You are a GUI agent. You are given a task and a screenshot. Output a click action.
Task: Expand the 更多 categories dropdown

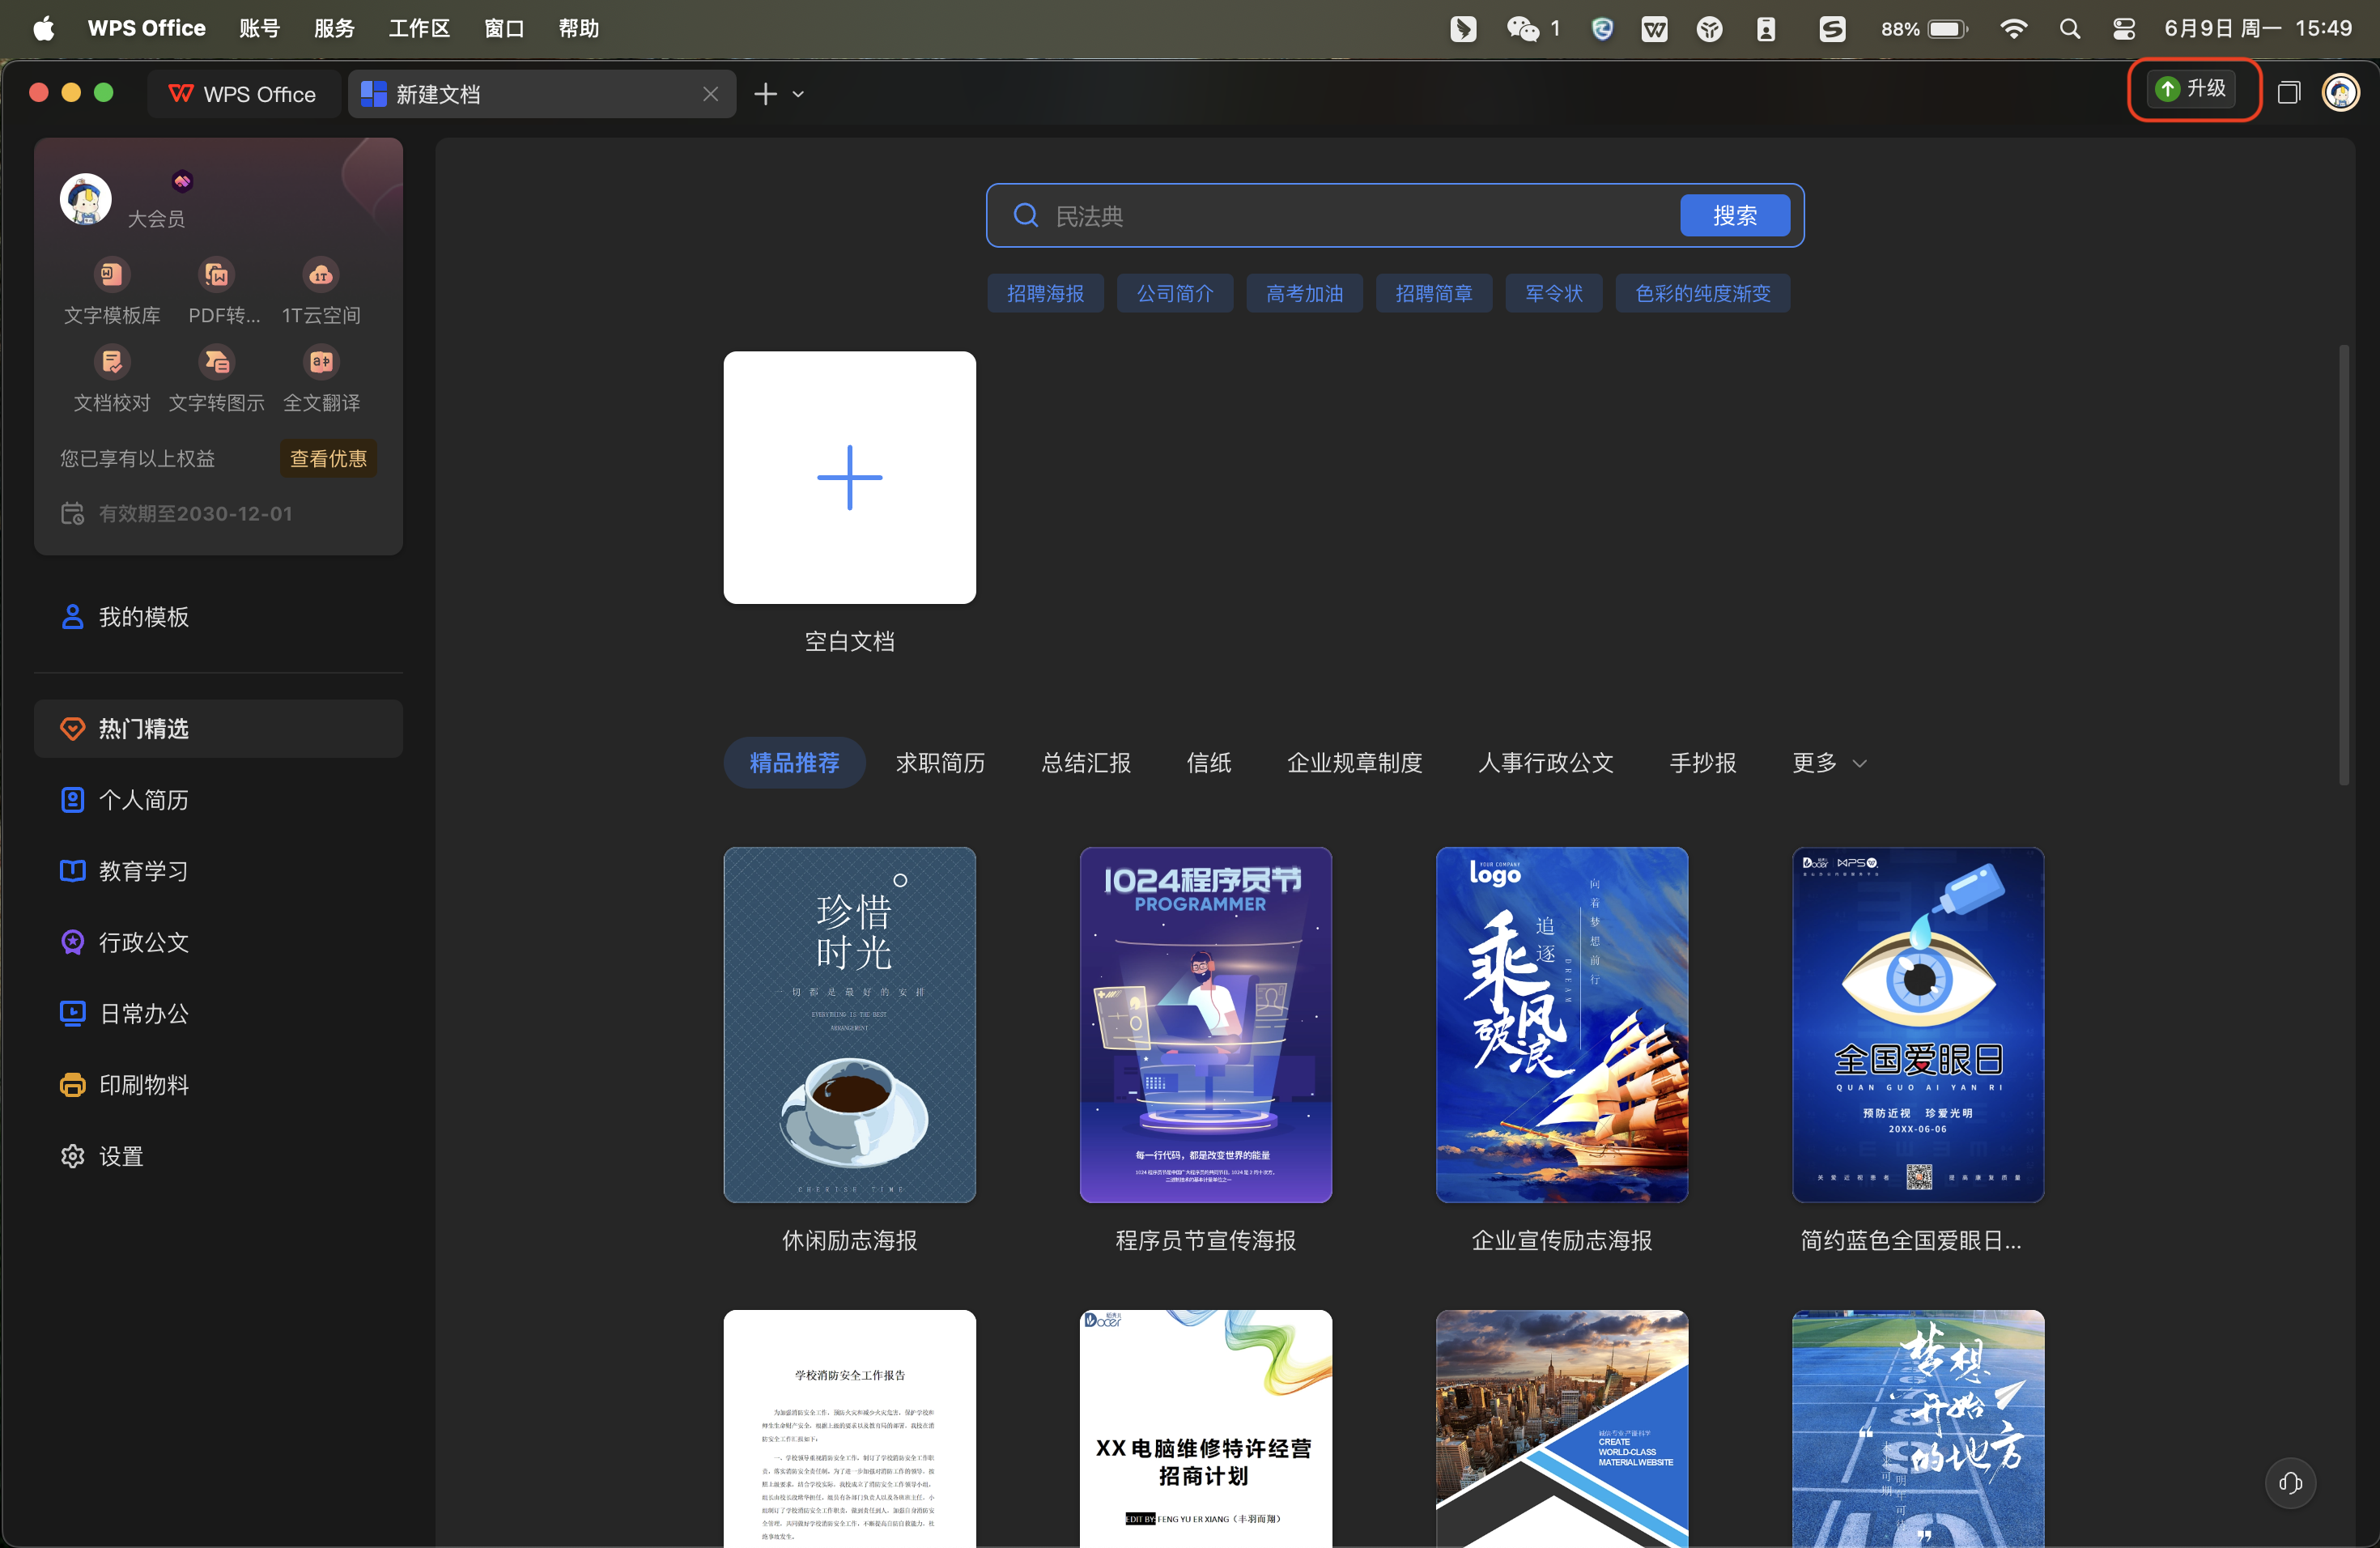pos(1829,763)
